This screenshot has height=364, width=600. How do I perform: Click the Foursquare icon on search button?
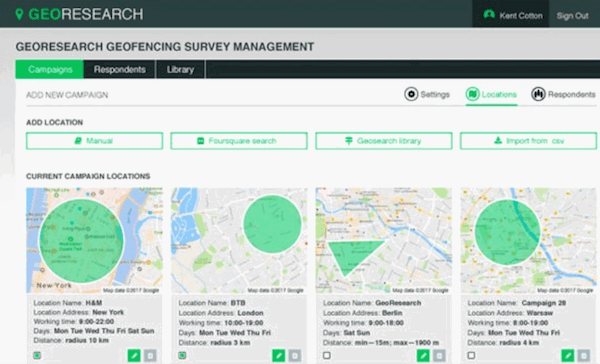pyautogui.click(x=201, y=141)
